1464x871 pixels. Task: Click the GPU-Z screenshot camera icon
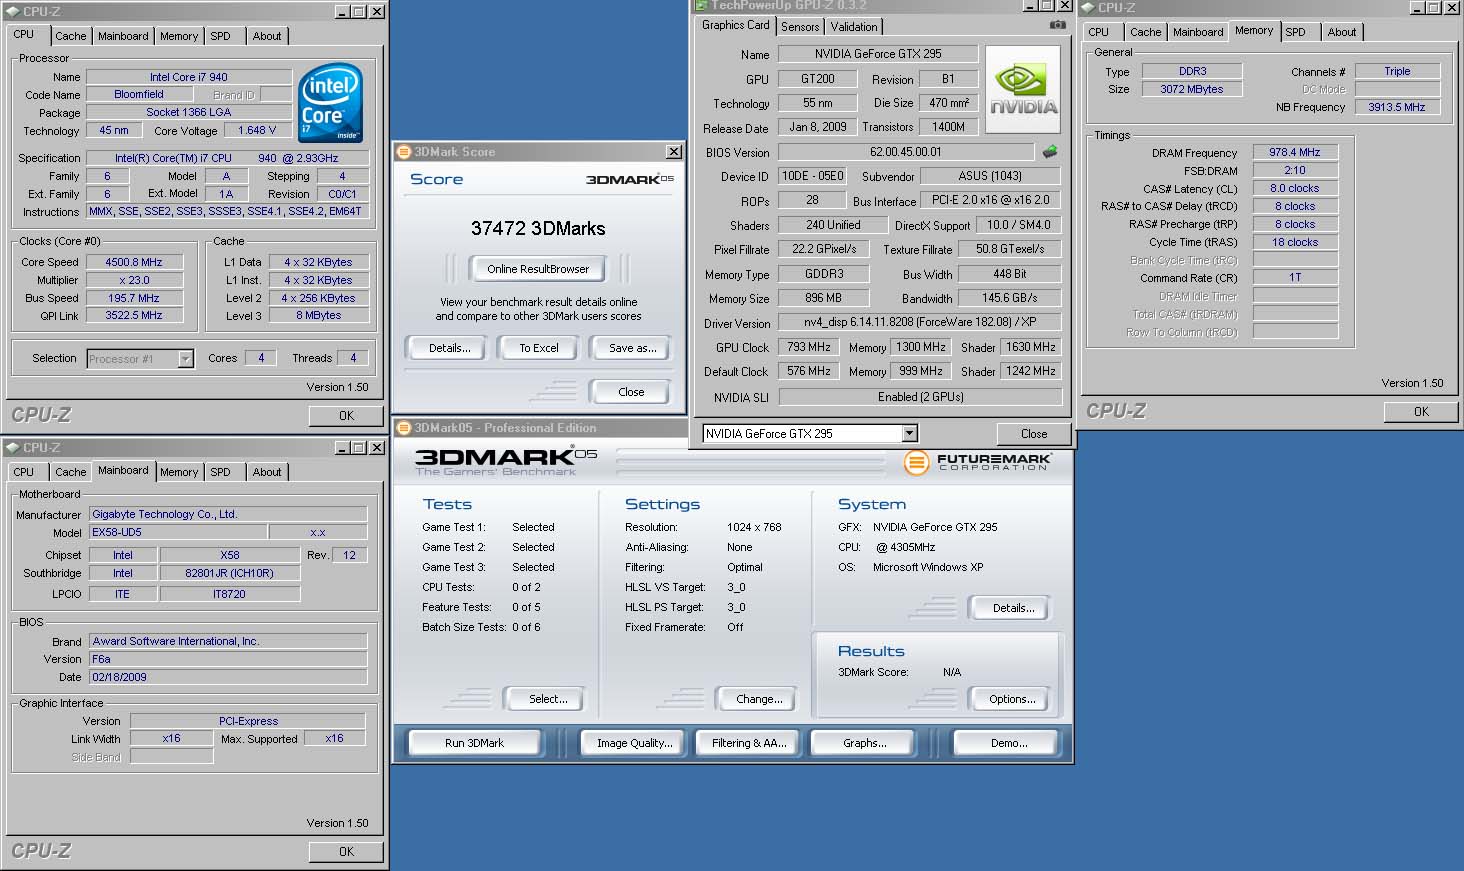(1057, 25)
